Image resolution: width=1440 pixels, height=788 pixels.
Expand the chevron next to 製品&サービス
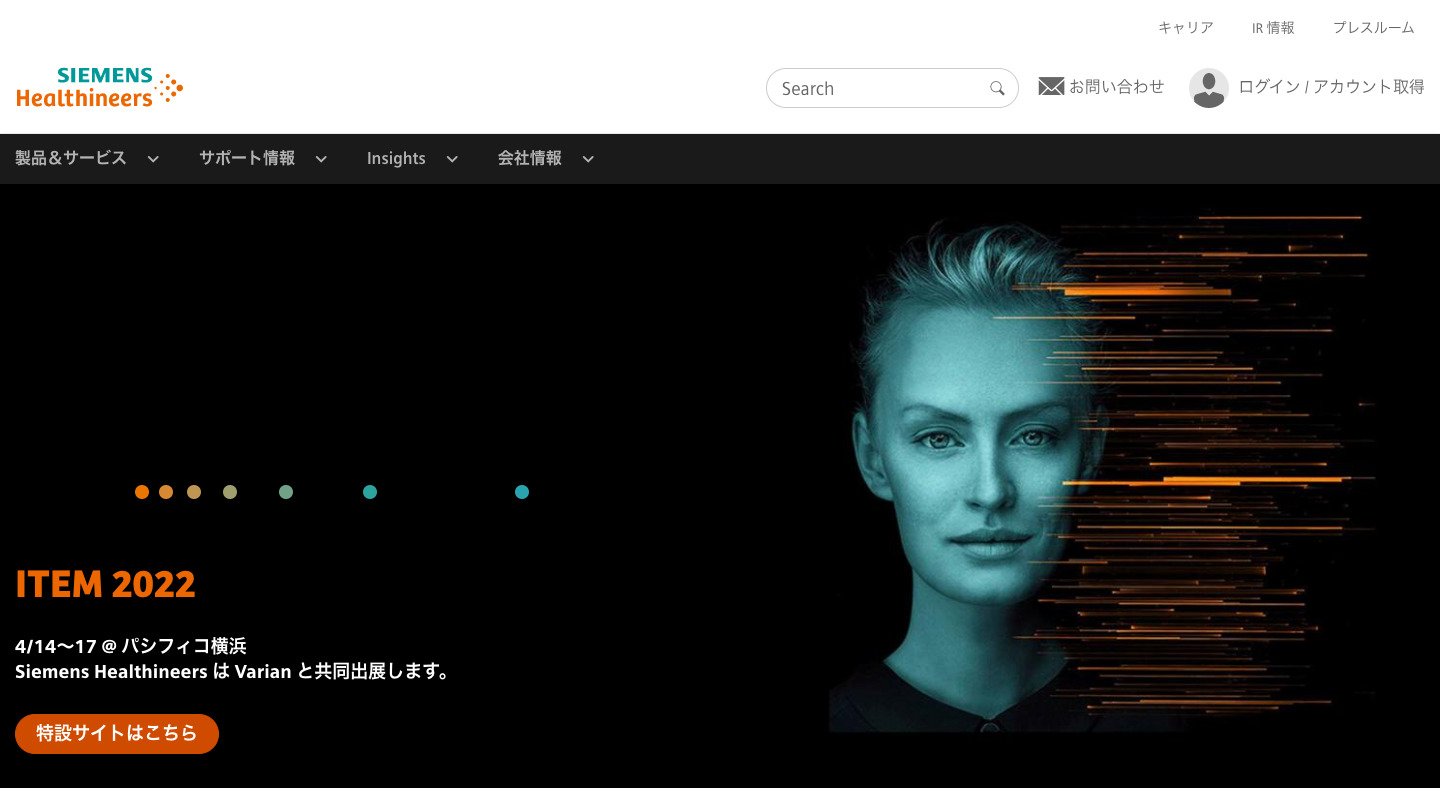(153, 159)
